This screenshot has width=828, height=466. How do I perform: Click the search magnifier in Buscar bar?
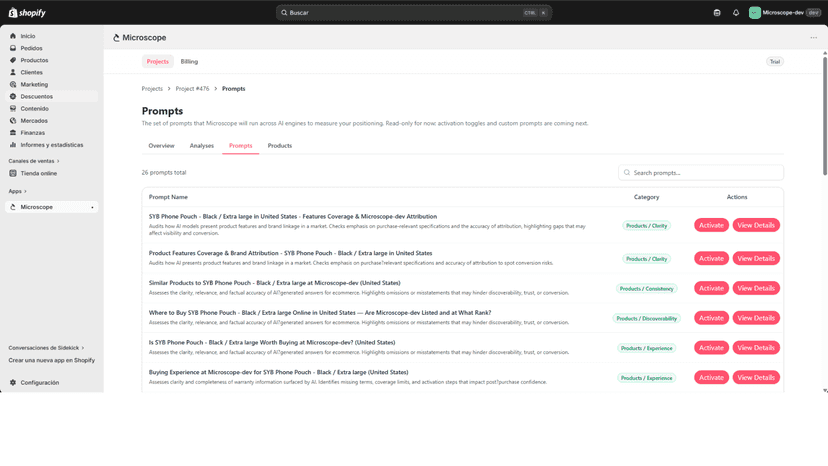pos(284,13)
